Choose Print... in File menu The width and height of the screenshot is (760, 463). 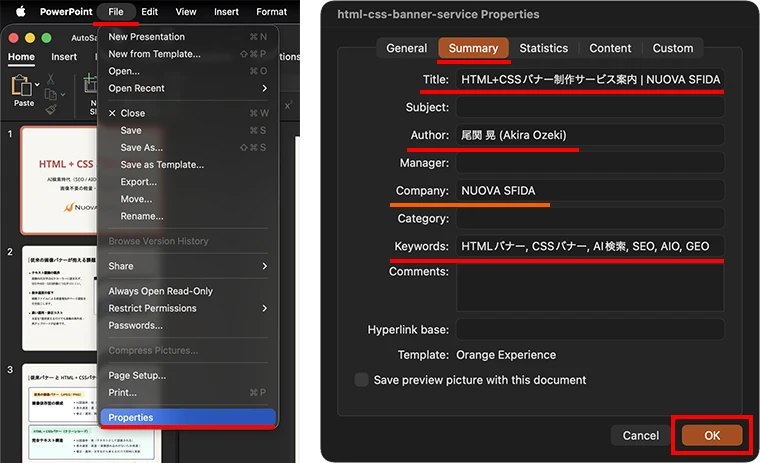point(188,393)
